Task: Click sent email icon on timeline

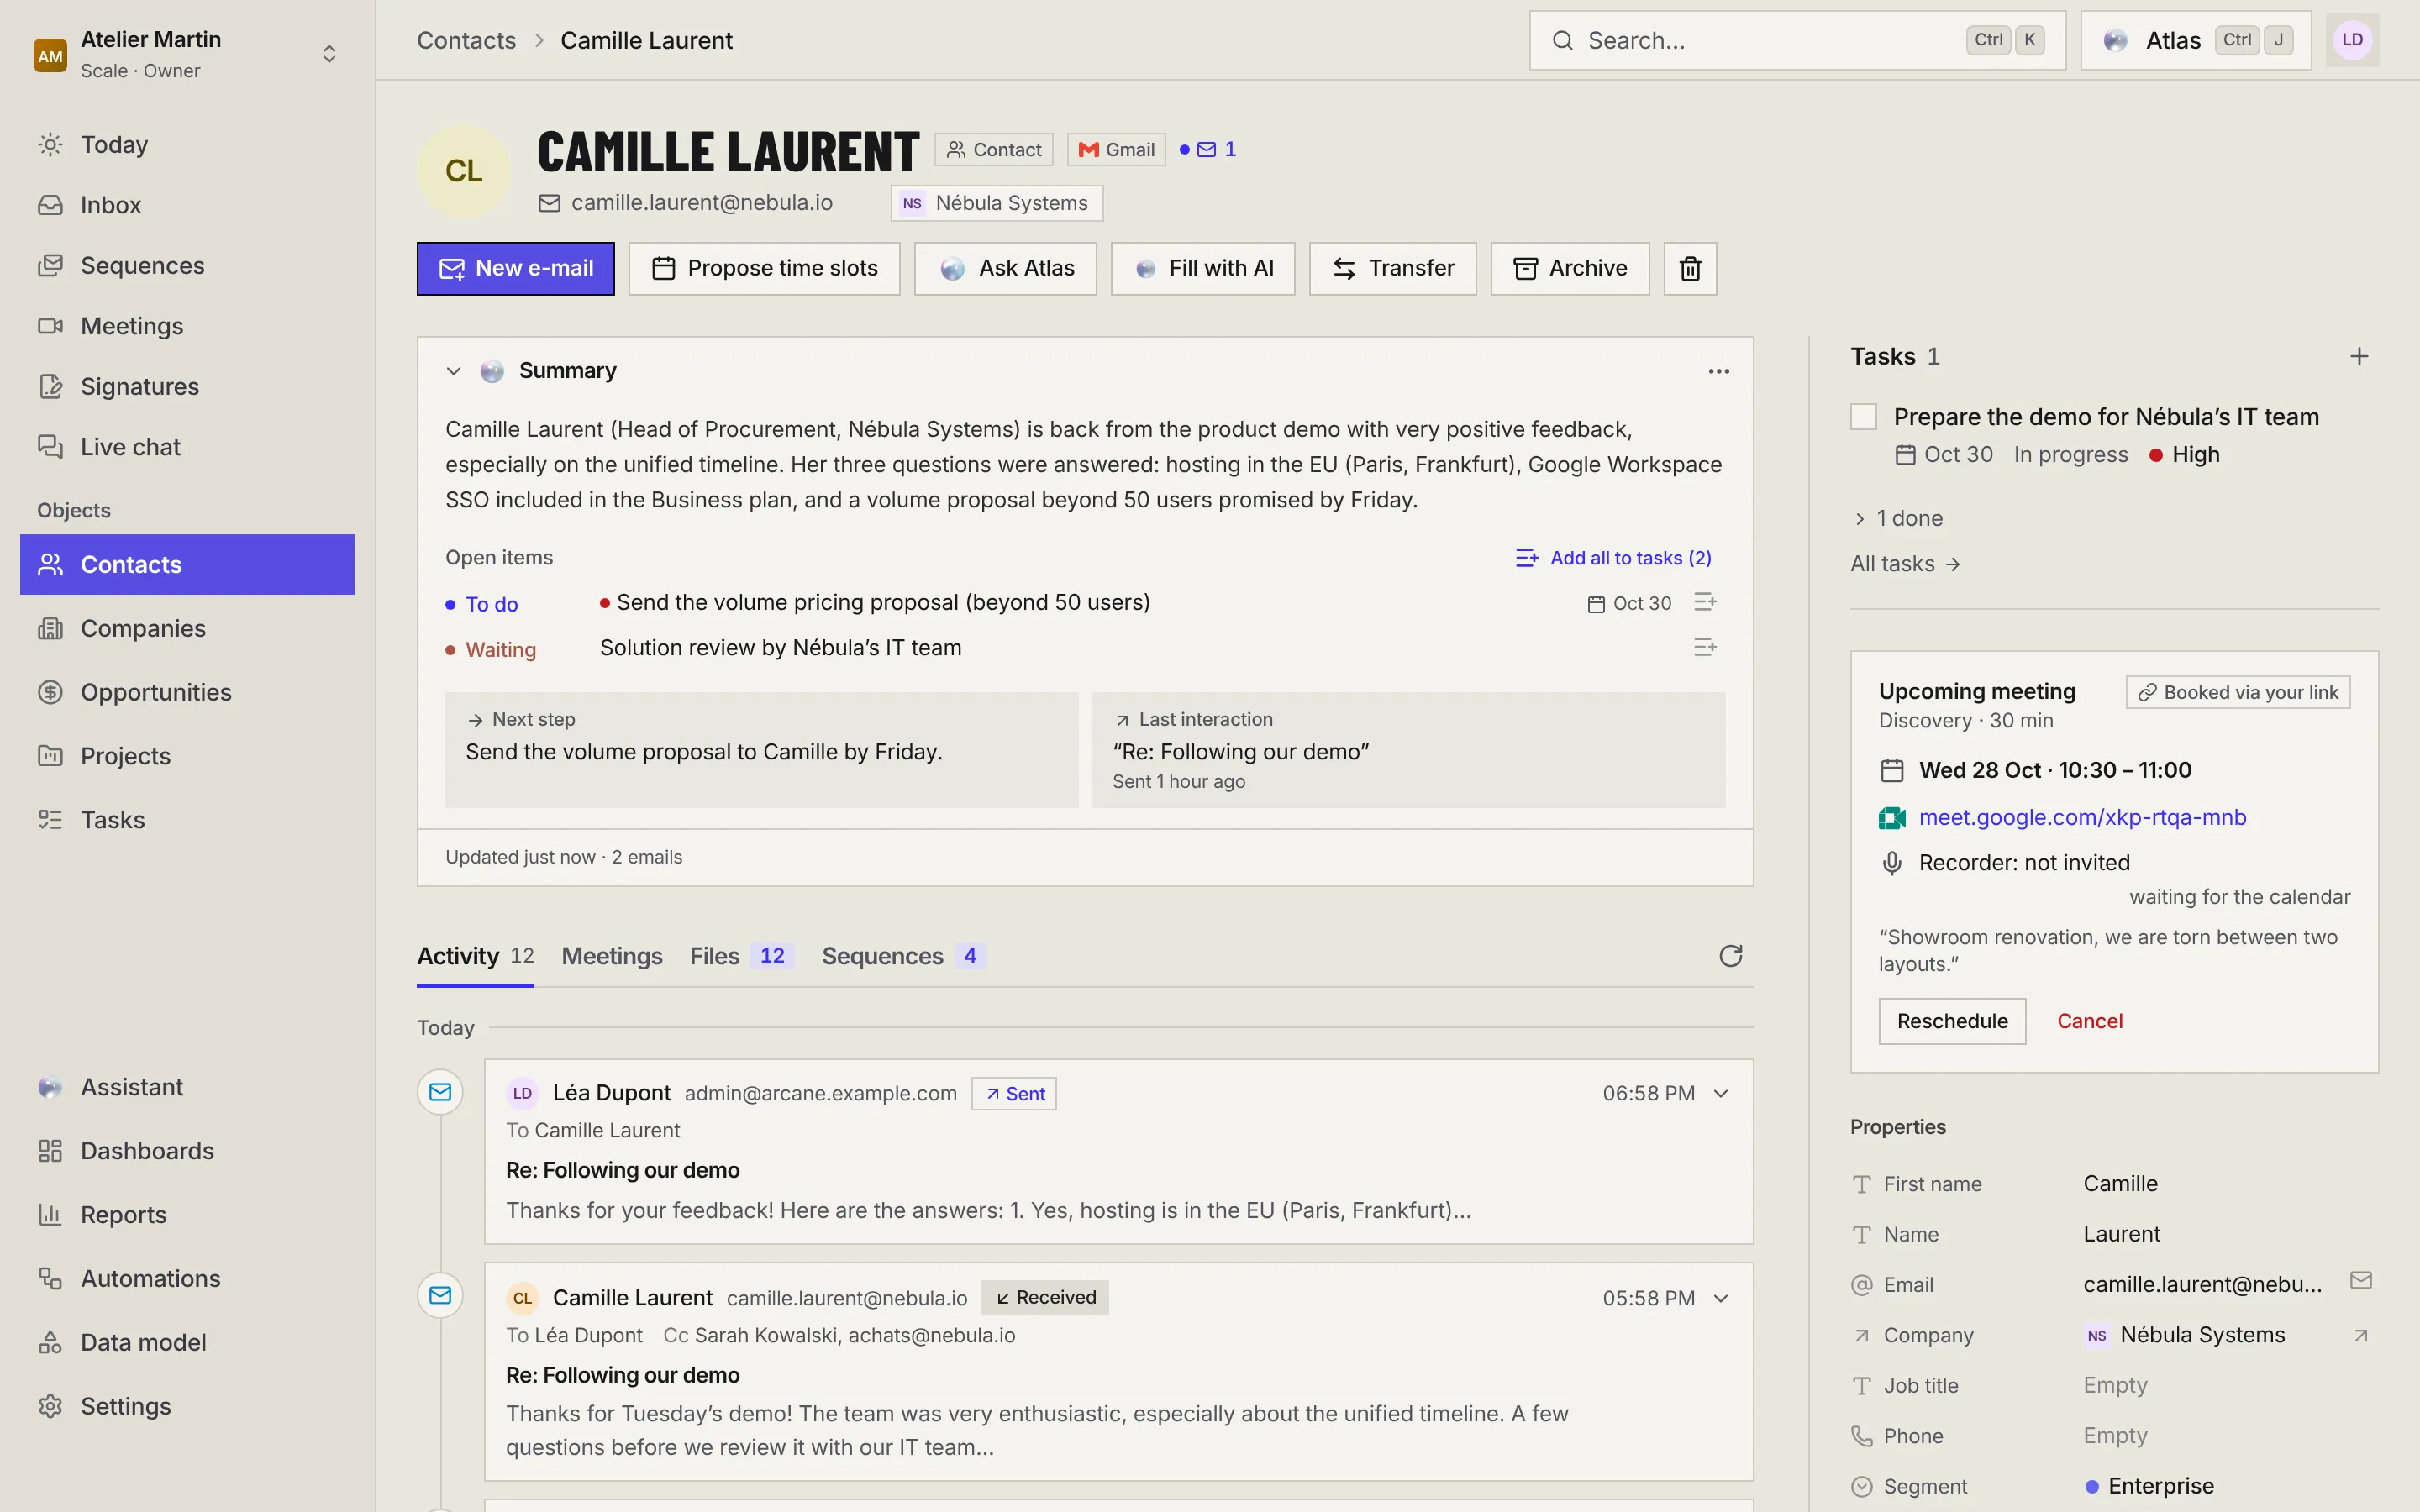Action: tap(440, 1092)
